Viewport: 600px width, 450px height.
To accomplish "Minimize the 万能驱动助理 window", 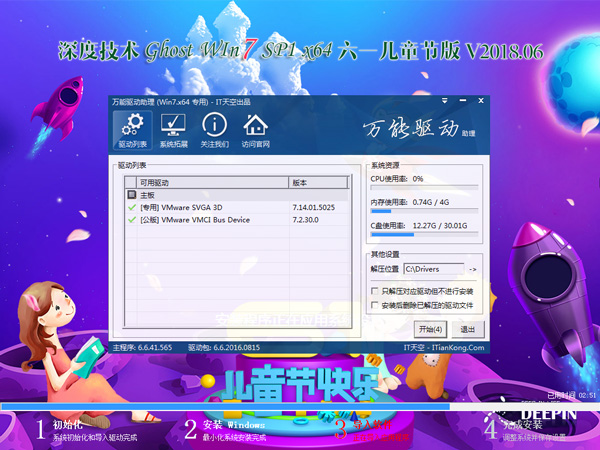I will pyautogui.click(x=463, y=101).
